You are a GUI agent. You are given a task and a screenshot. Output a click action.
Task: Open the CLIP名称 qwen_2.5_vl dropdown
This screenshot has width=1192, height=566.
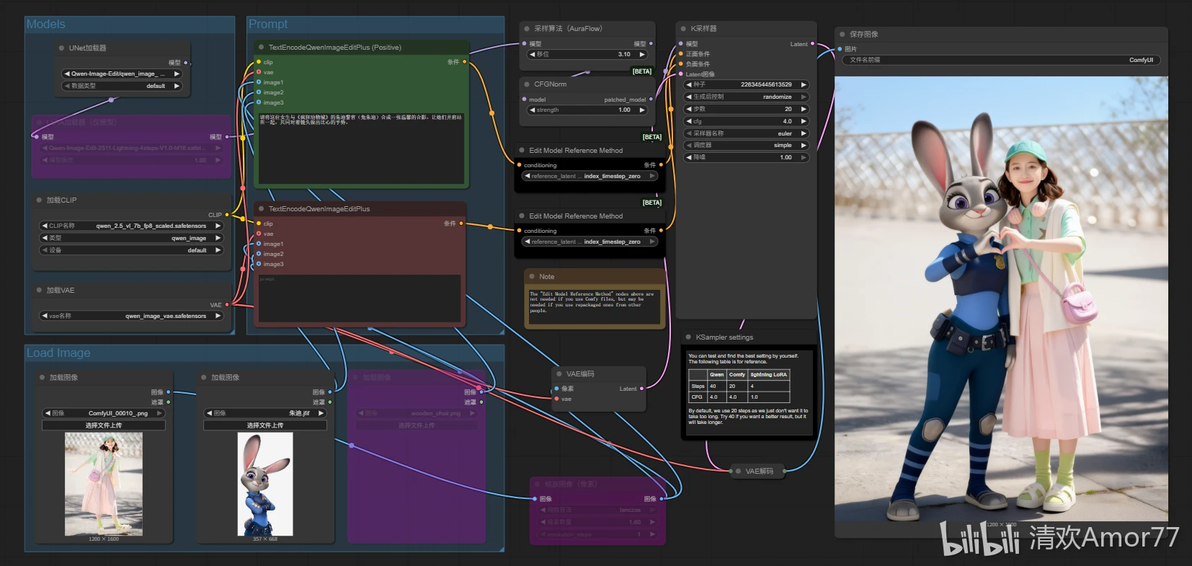132,226
